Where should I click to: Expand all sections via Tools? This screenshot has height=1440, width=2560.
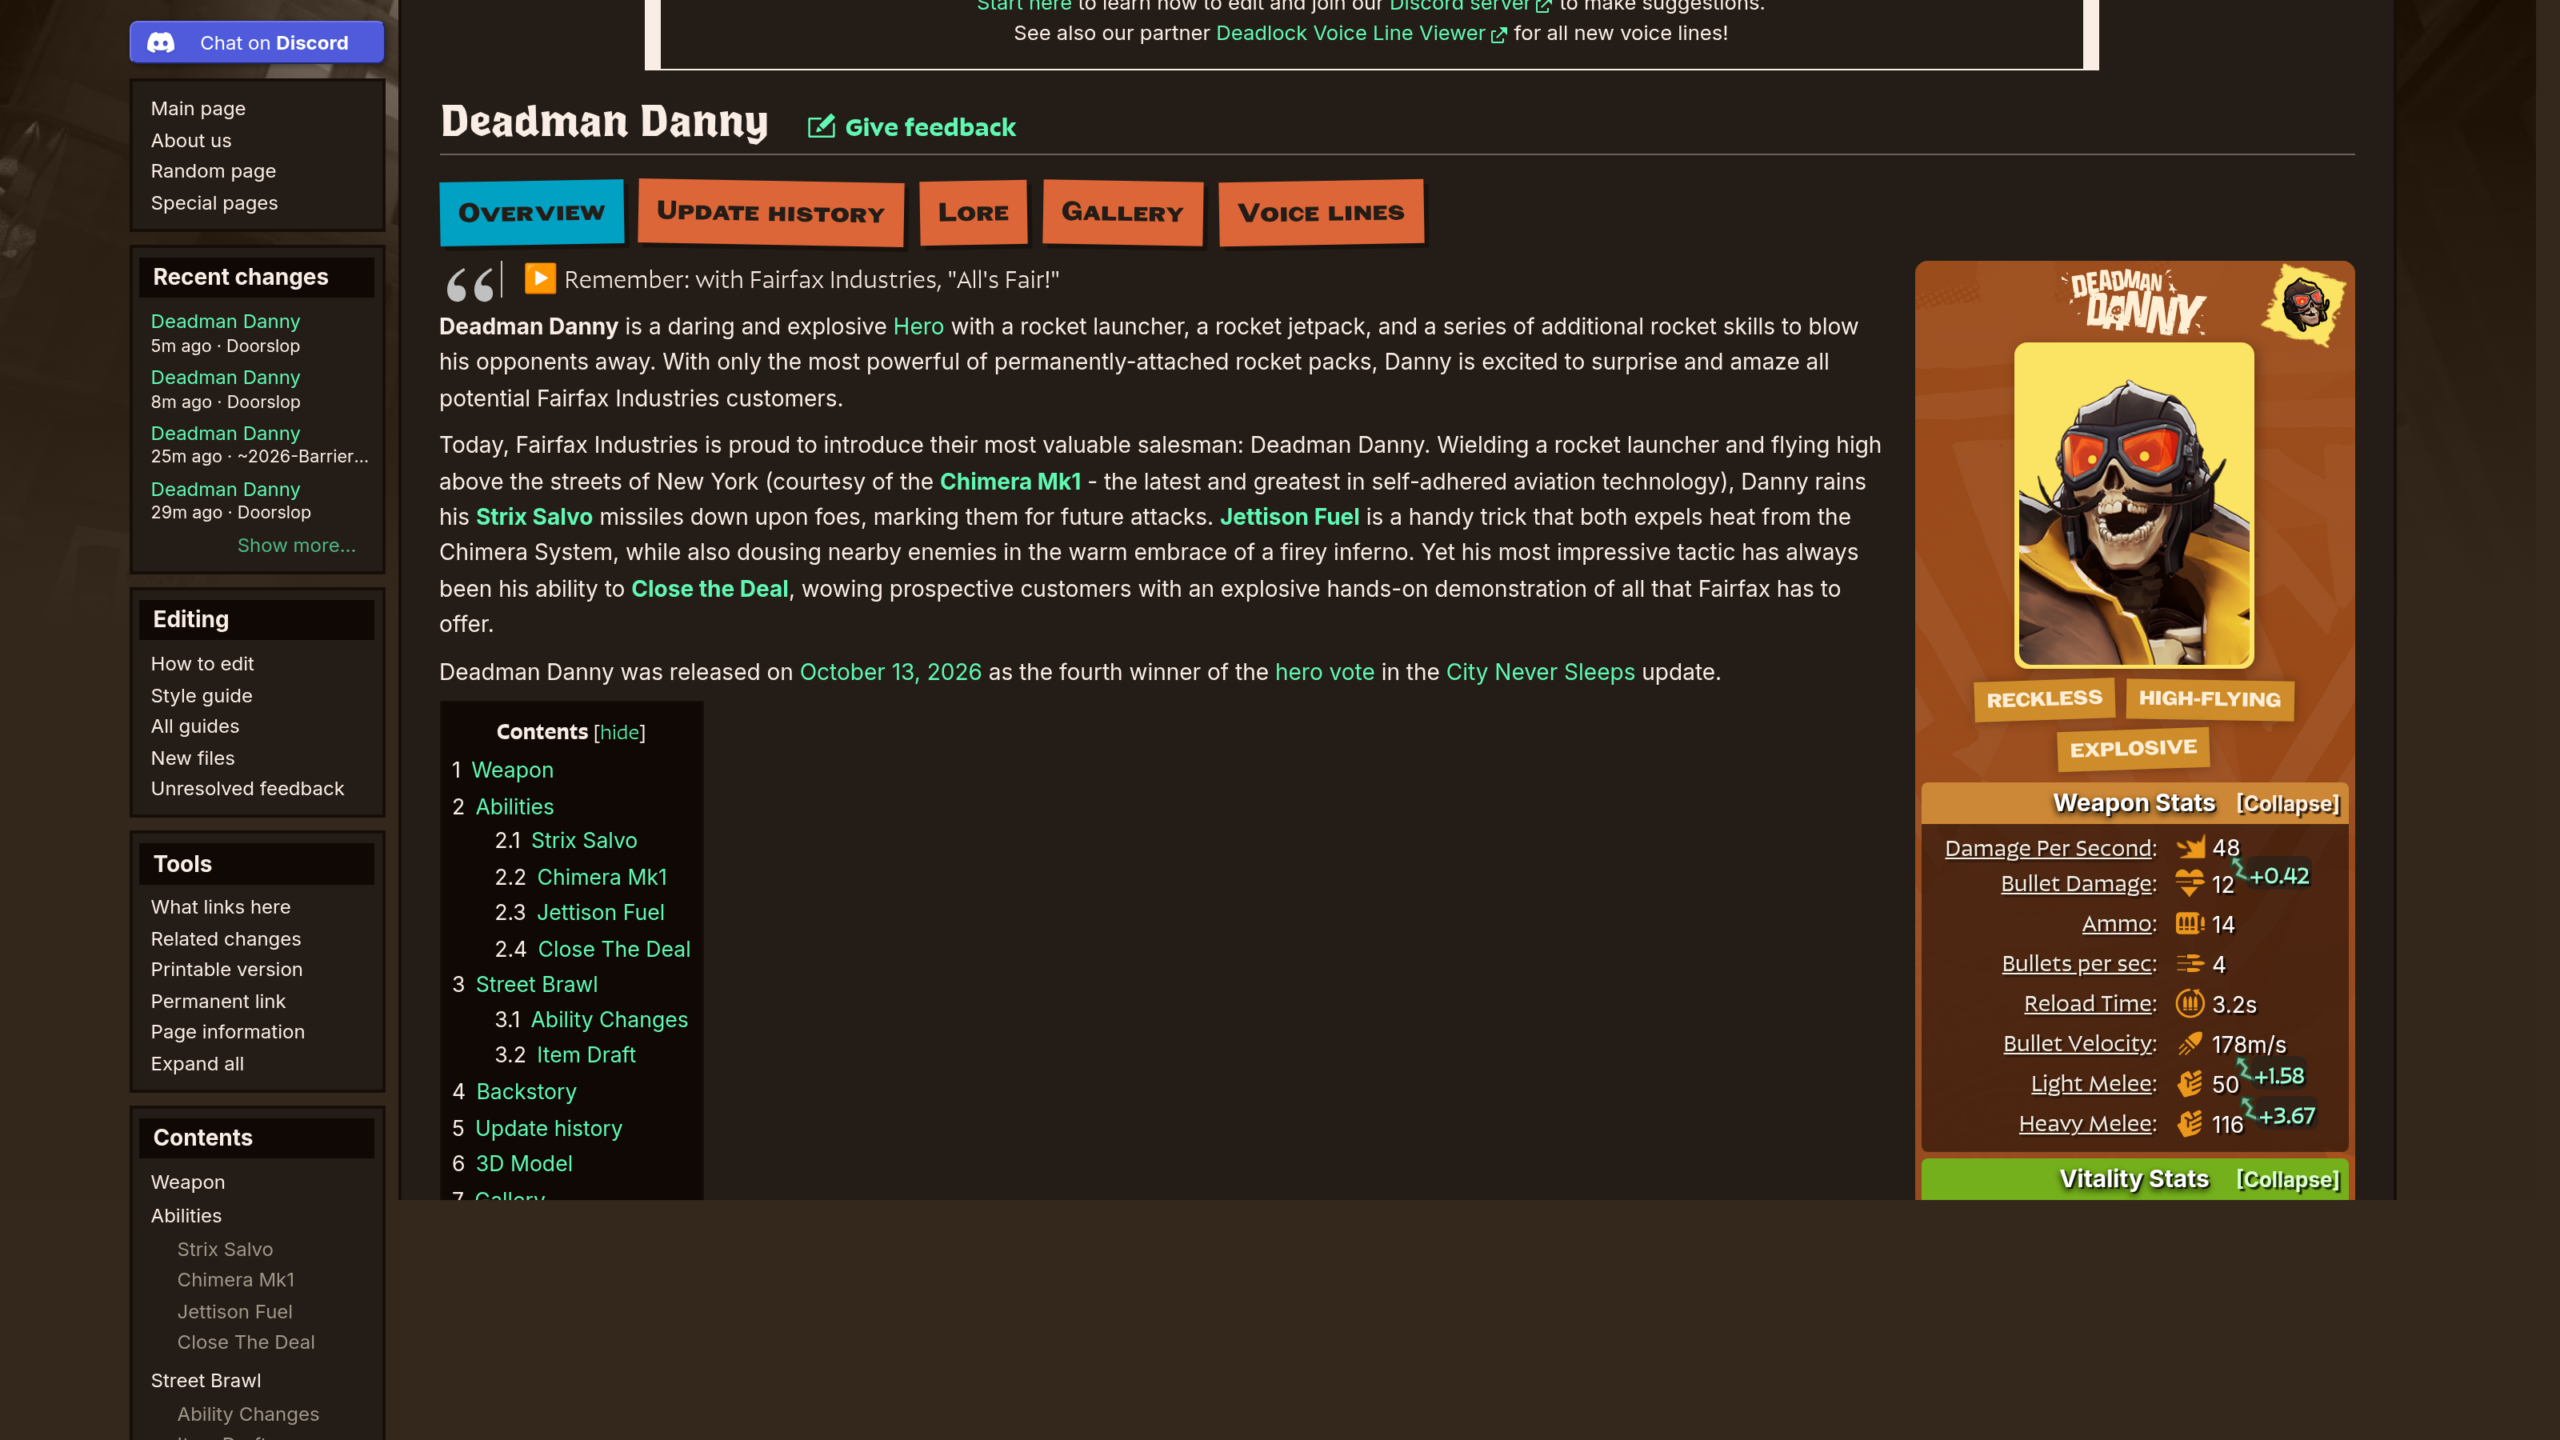197,1064
